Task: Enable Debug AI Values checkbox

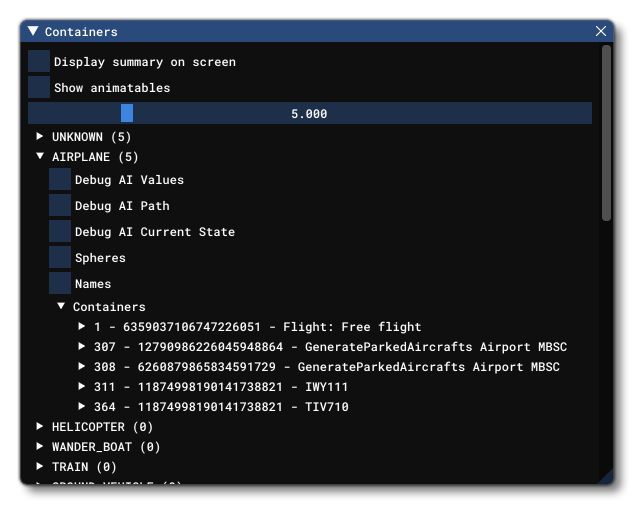Action: [60, 180]
